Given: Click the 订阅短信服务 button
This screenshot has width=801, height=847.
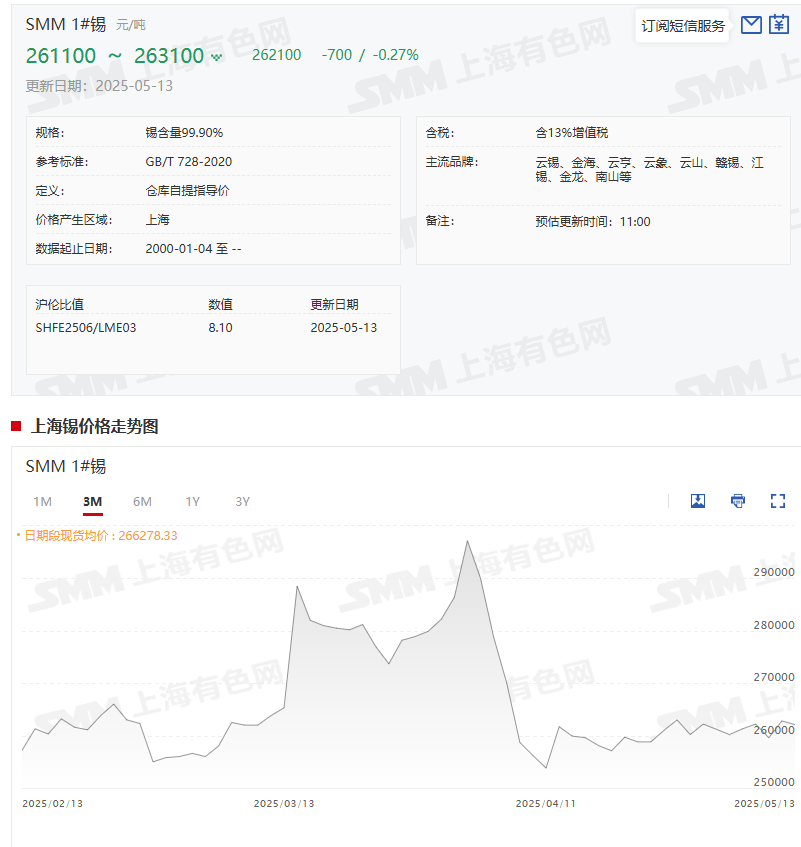Looking at the screenshot, I should (683, 26).
